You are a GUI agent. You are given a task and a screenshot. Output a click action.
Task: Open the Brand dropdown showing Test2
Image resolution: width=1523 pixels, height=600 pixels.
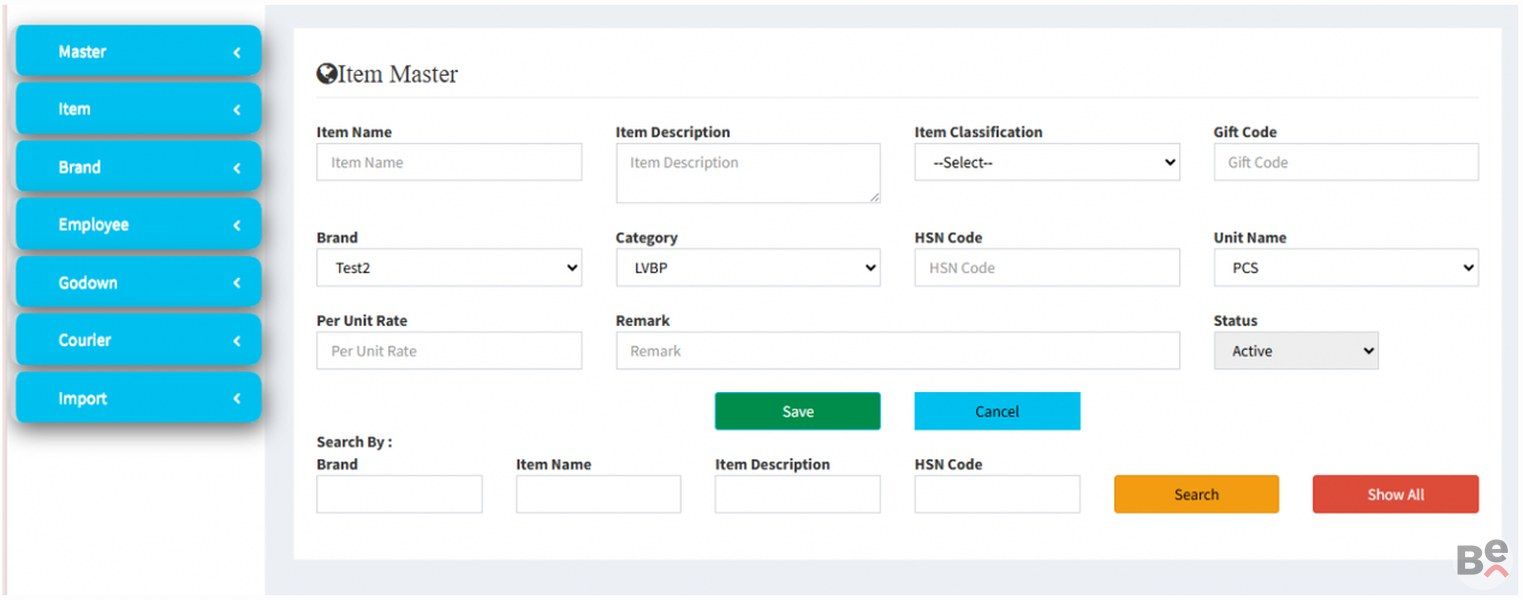(x=448, y=268)
